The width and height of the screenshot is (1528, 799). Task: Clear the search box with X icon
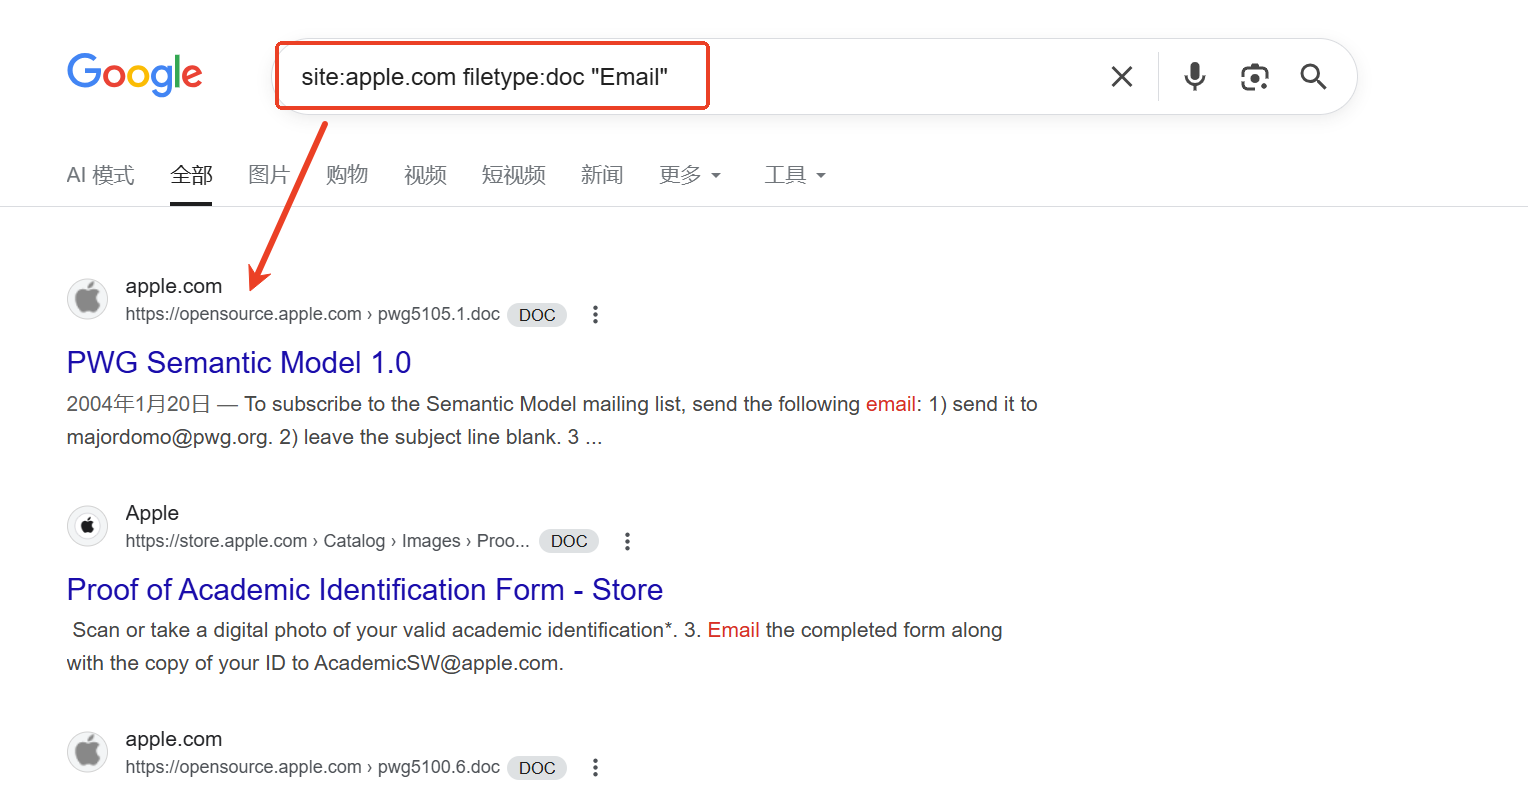pos(1122,77)
